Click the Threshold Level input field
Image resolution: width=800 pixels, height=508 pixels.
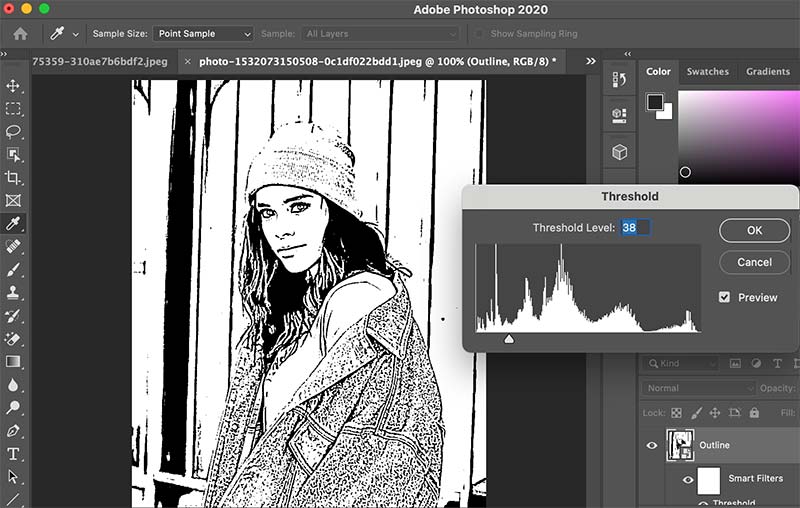click(635, 227)
